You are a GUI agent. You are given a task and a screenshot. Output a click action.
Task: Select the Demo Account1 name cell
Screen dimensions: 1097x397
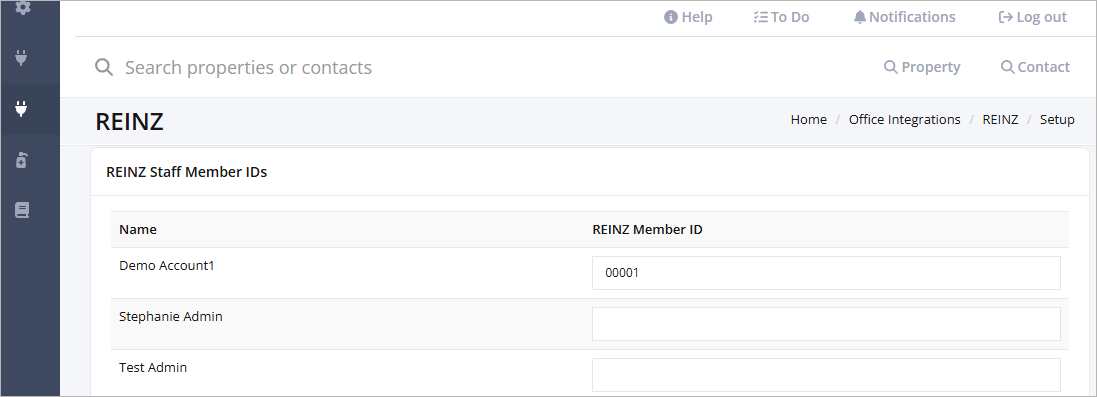(167, 266)
